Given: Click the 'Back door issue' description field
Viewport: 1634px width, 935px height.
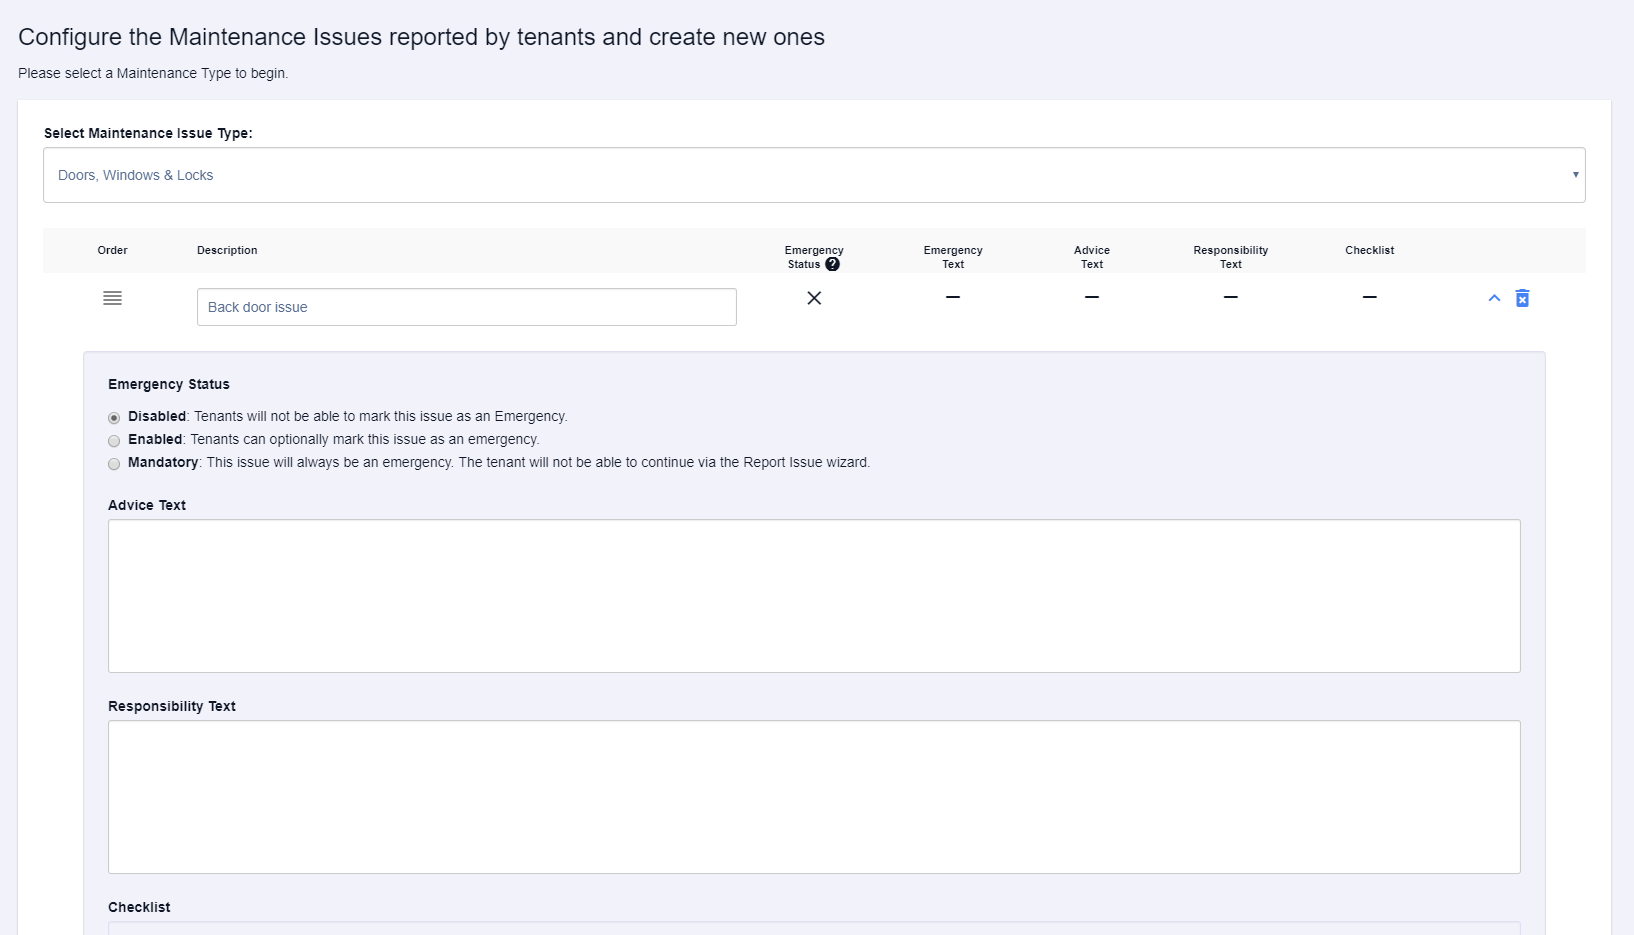Looking at the screenshot, I should click(x=466, y=307).
